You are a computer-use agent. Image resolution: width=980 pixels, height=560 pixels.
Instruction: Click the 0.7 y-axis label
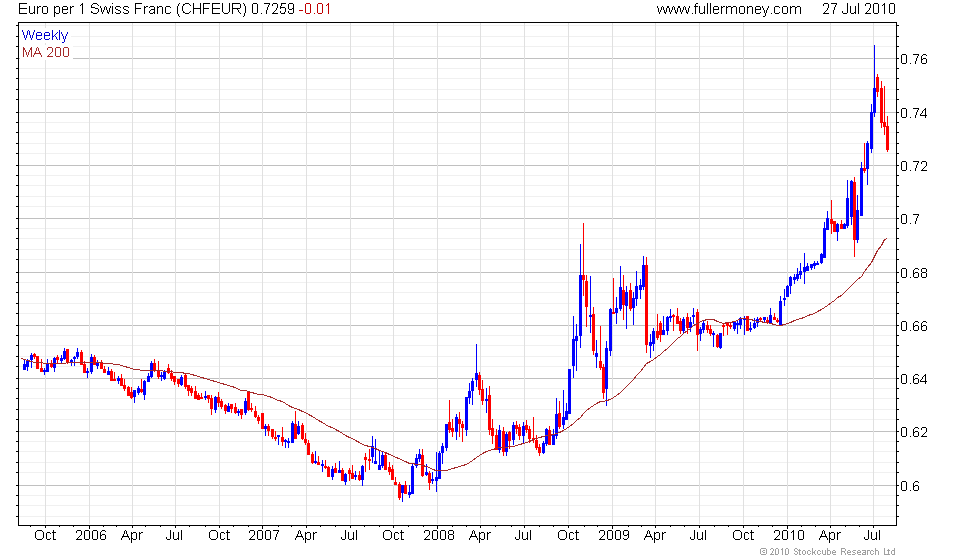click(x=910, y=219)
